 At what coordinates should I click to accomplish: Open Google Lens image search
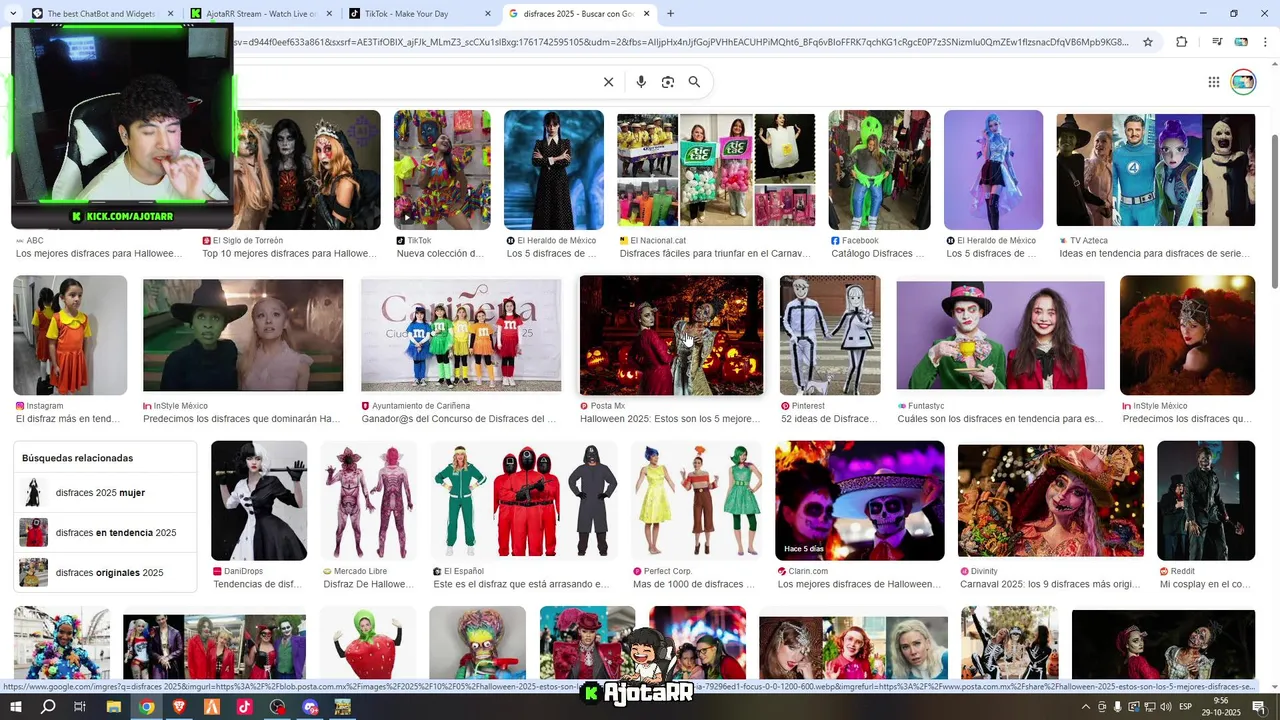click(x=668, y=82)
